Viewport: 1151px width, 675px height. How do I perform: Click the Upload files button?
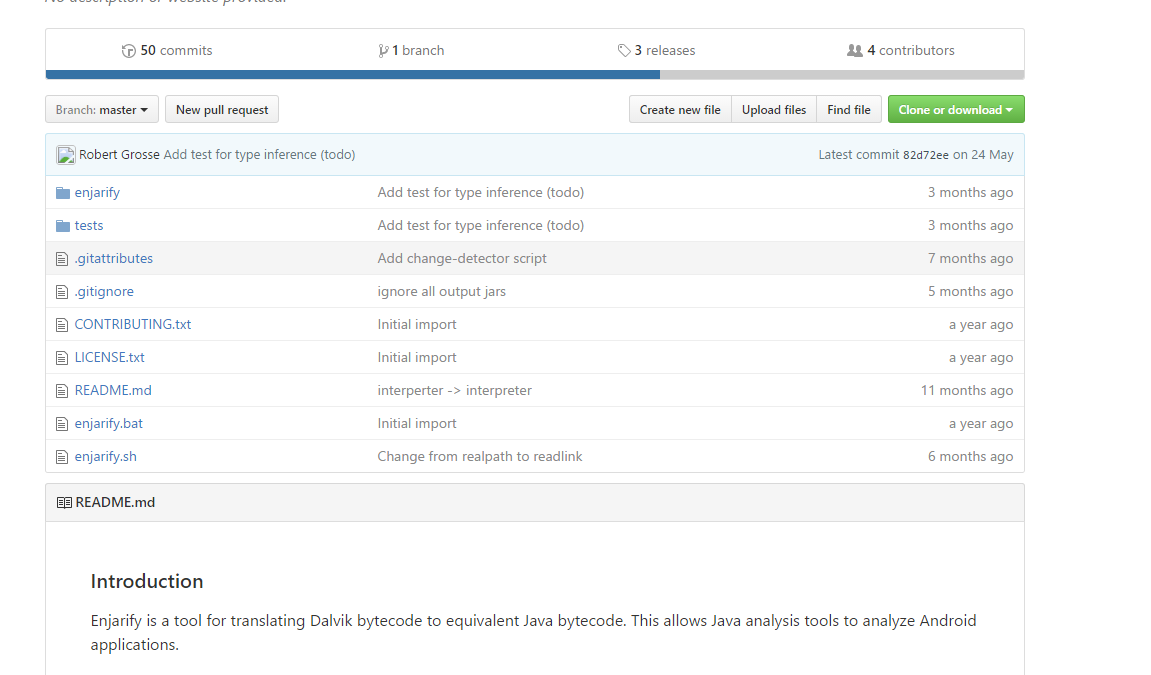tap(774, 109)
